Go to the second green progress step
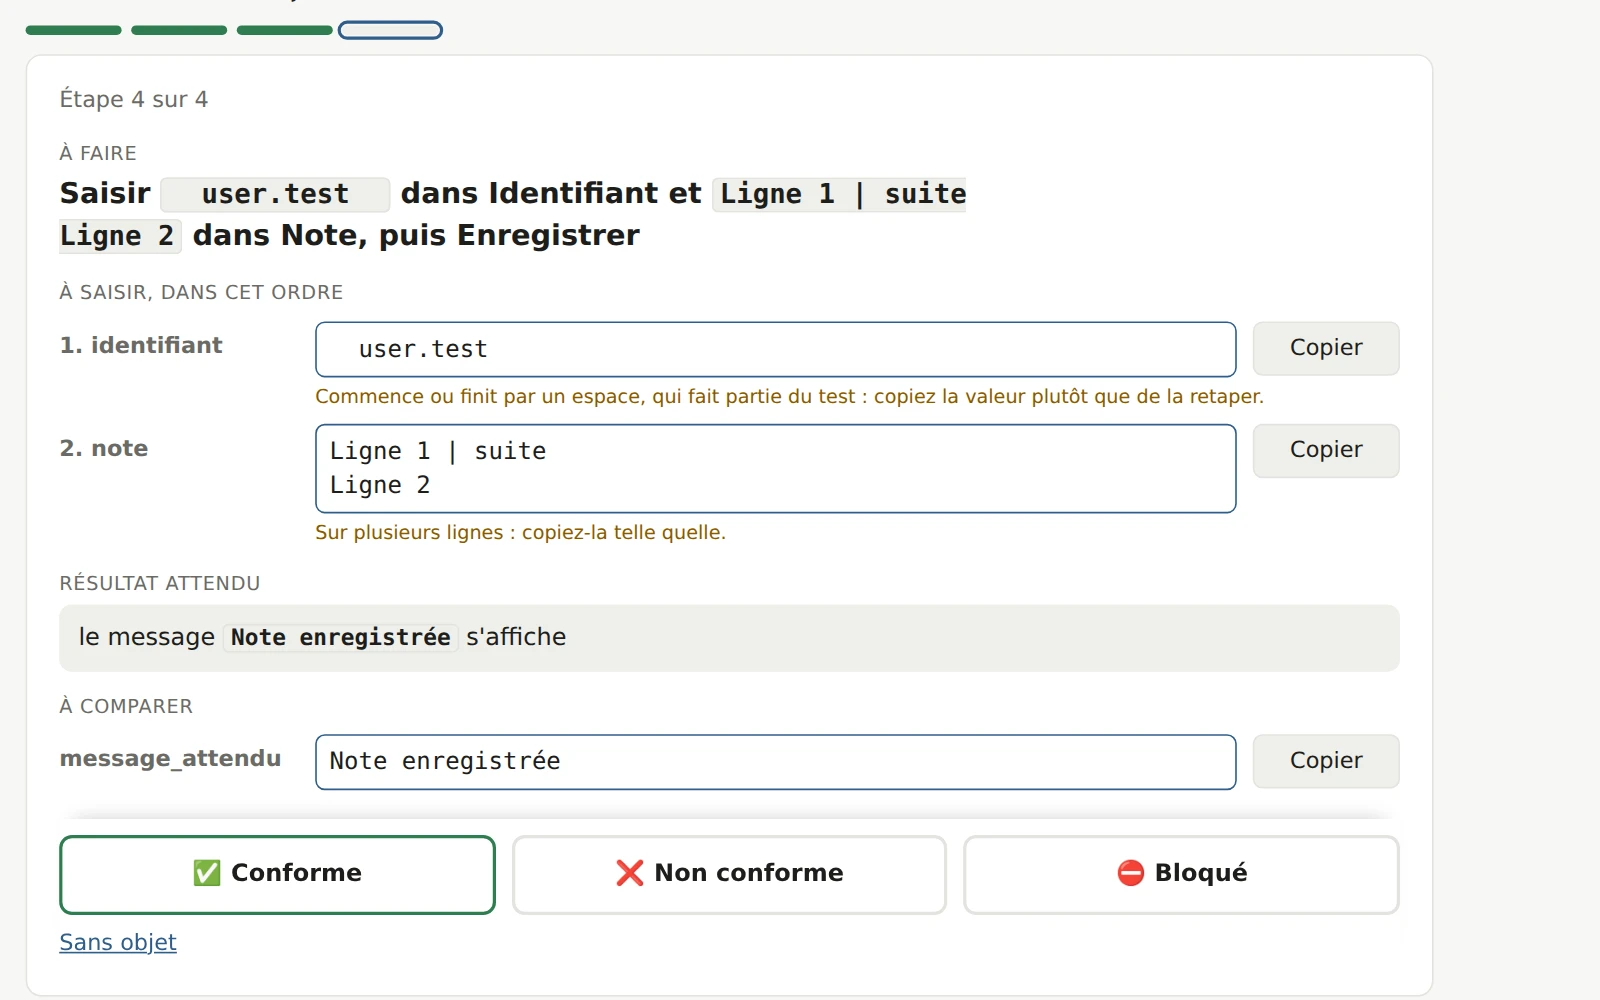The image size is (1600, 1000). [179, 30]
